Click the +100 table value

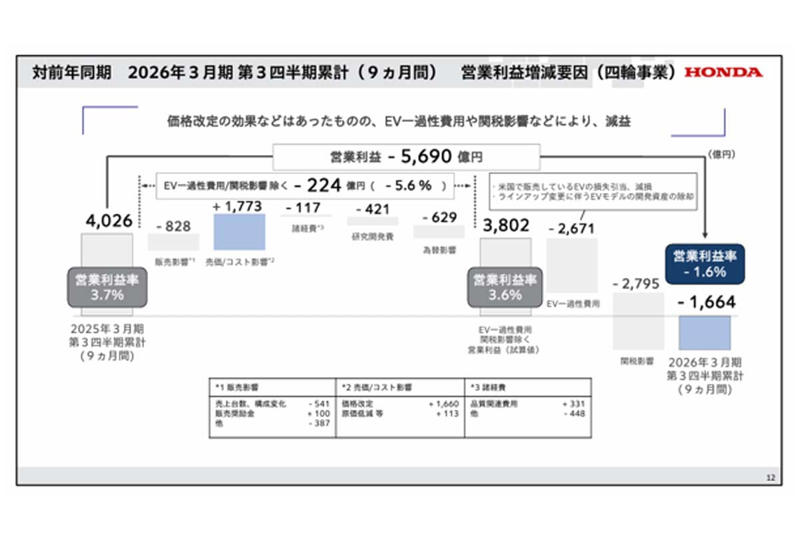(319, 413)
